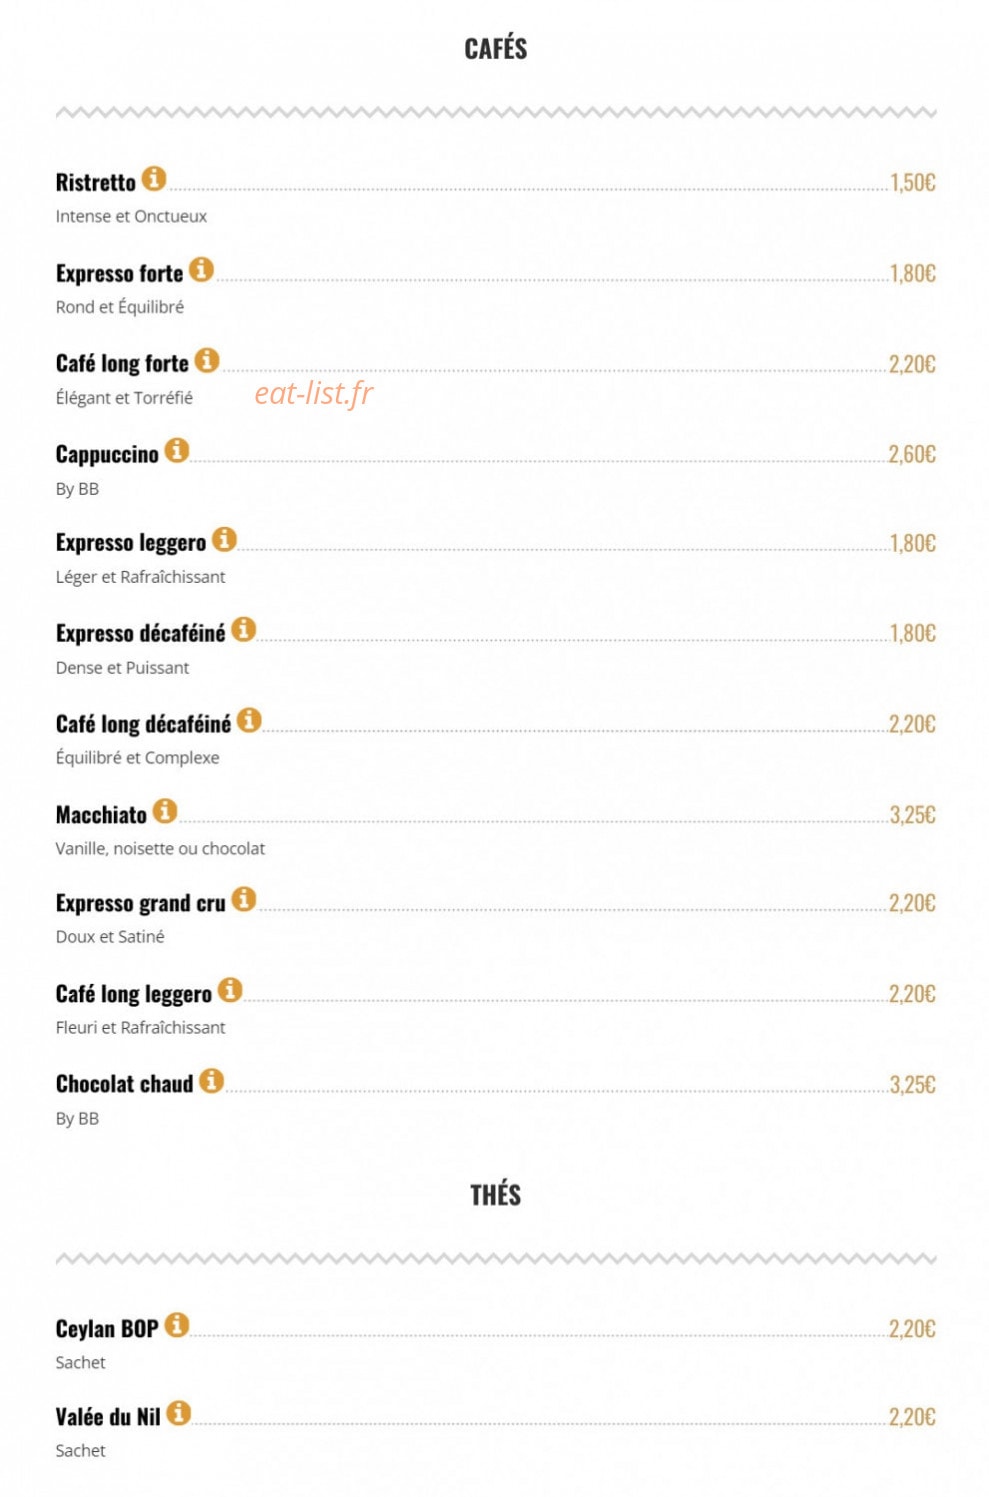Open Chocolat chaud info icon
This screenshot has width=989, height=1497.
click(x=211, y=1080)
